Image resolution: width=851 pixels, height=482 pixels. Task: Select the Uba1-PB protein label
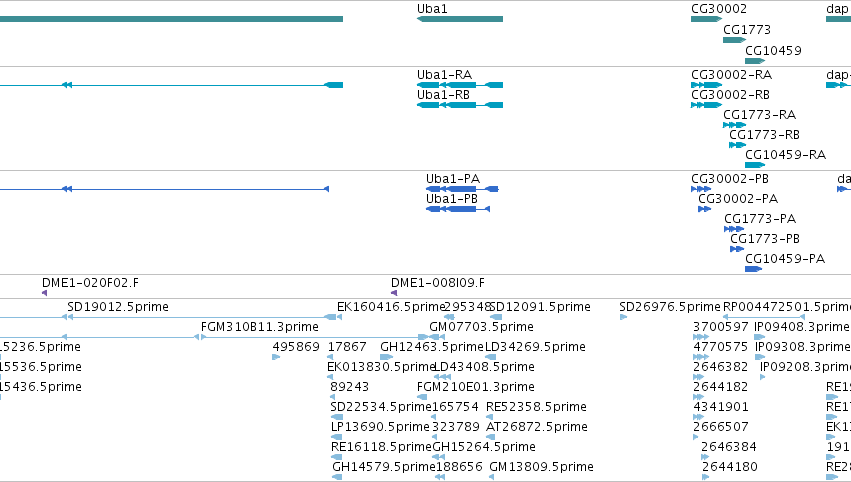[452, 199]
